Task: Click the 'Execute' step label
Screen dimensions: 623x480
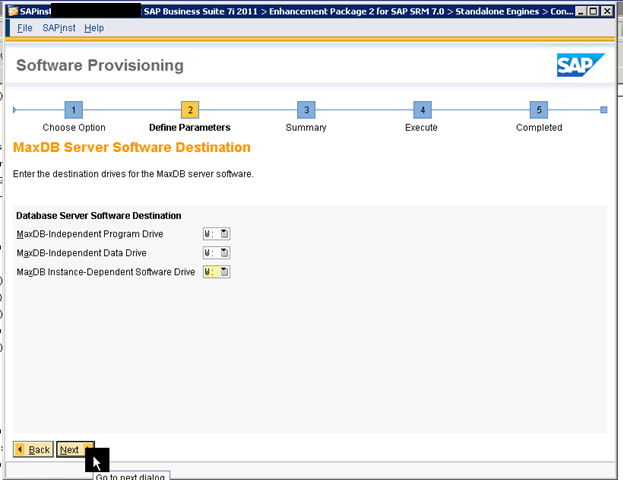Action: point(421,128)
